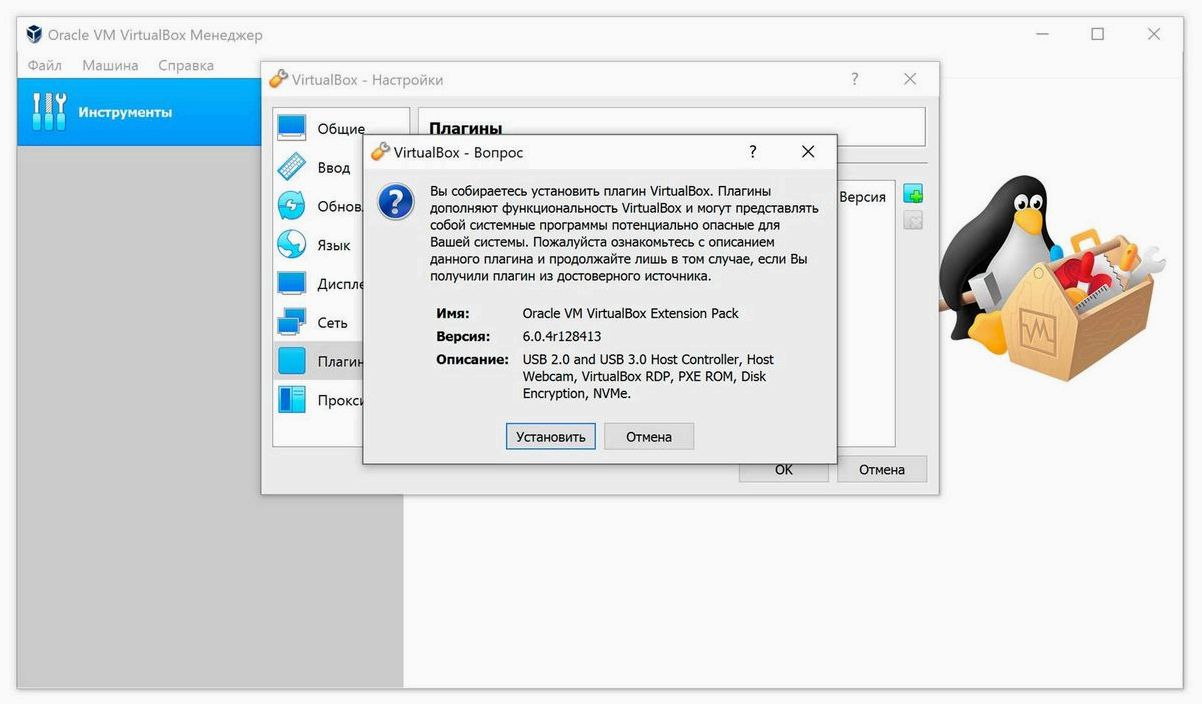Image resolution: width=1202 pixels, height=704 pixels.
Task: Click the Обновления refresh icon
Action: coord(291,205)
